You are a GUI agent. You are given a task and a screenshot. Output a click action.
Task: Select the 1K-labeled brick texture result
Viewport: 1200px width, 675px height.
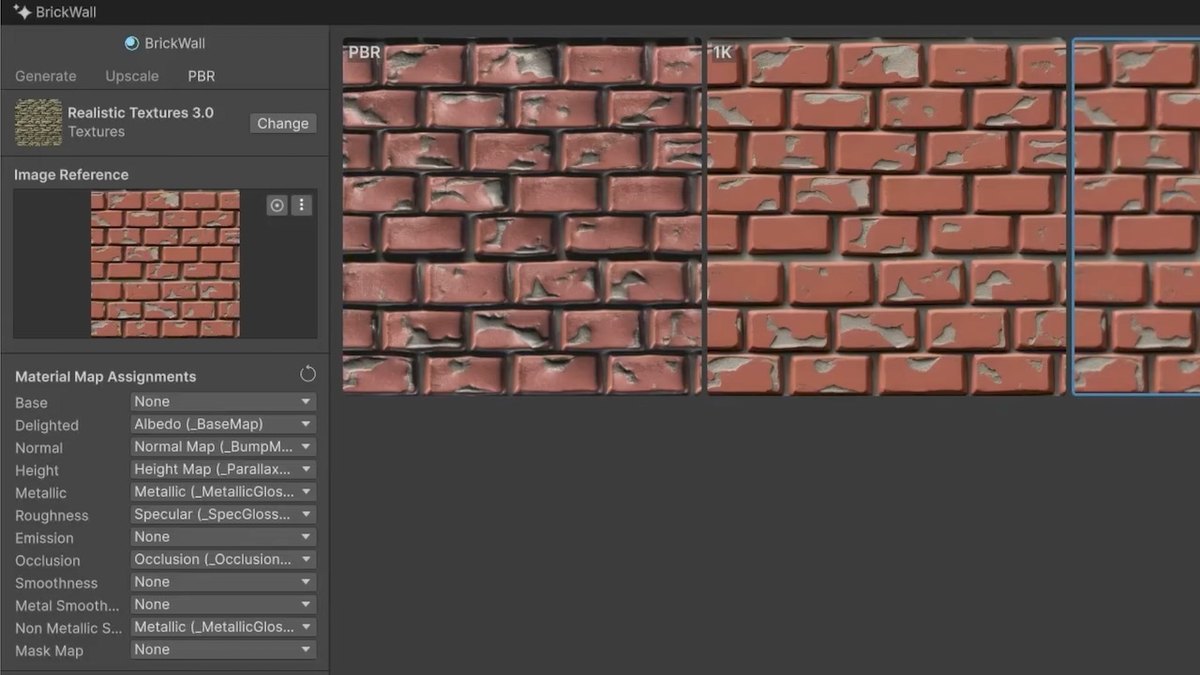887,216
